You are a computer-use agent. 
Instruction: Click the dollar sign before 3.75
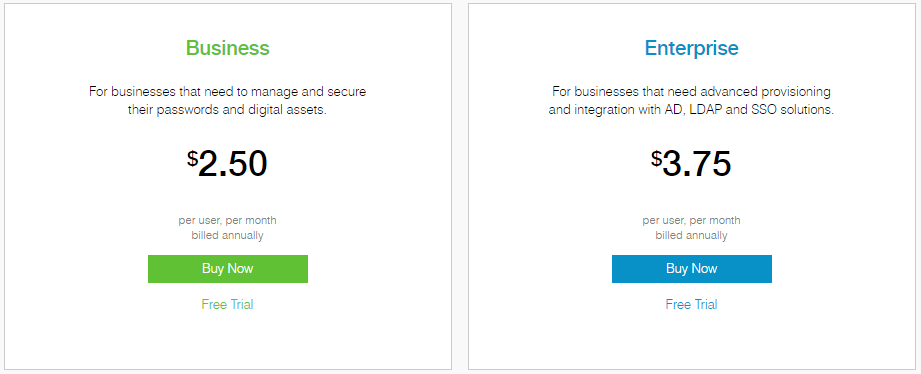point(656,158)
